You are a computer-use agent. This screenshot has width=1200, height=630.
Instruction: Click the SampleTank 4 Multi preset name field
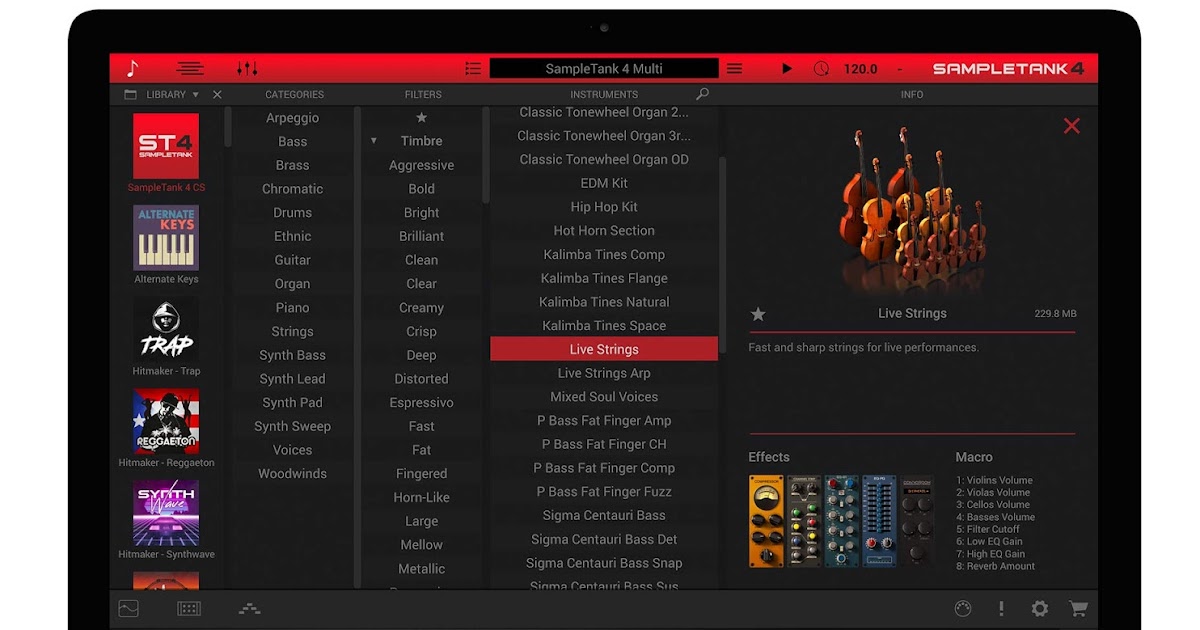pyautogui.click(x=604, y=69)
